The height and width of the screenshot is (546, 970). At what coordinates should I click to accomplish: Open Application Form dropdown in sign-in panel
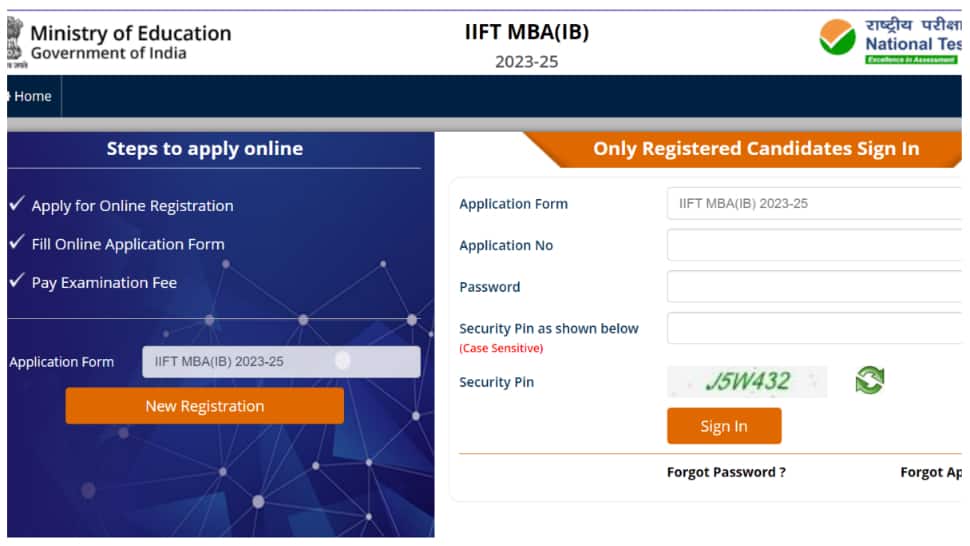pos(814,203)
